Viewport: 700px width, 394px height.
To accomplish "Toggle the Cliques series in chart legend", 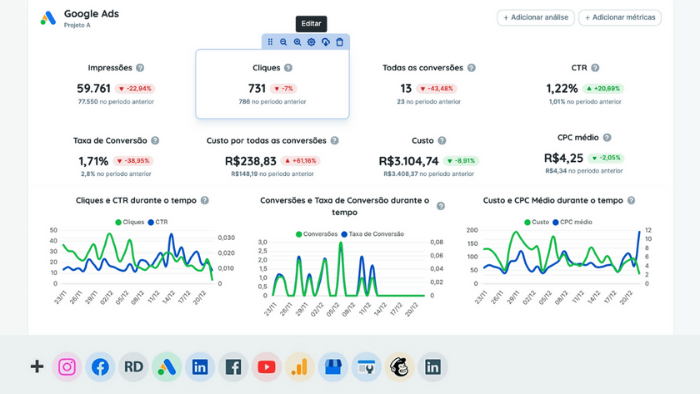I will click(129, 222).
